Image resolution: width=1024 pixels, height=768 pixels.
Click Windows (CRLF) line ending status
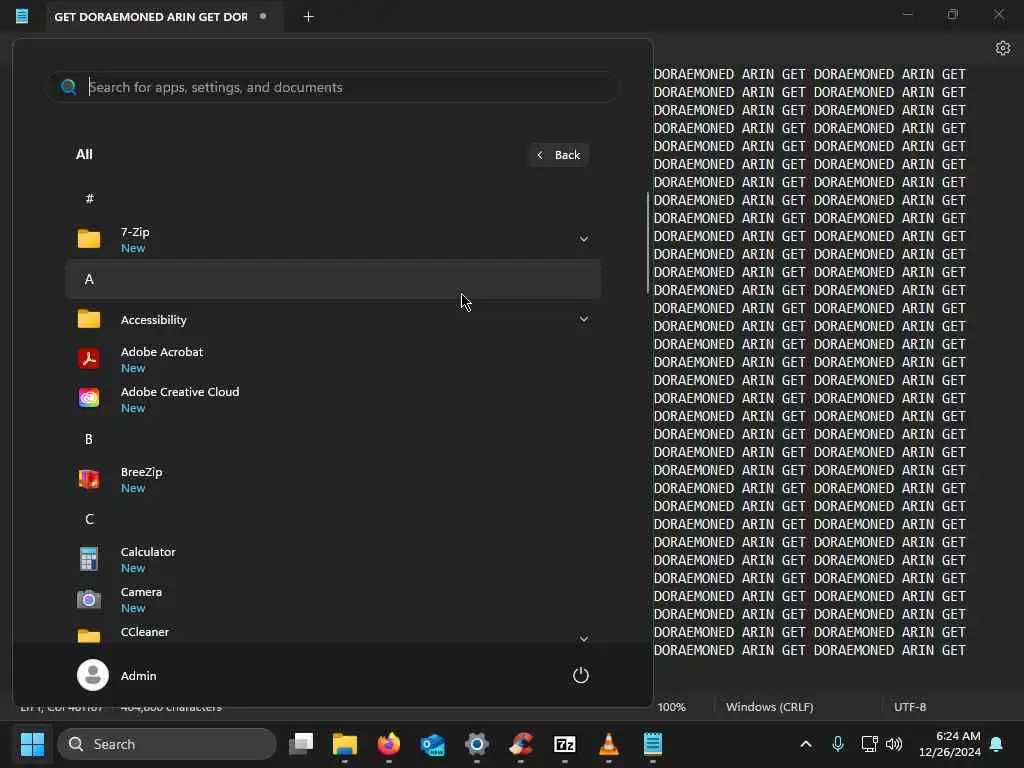click(x=769, y=707)
